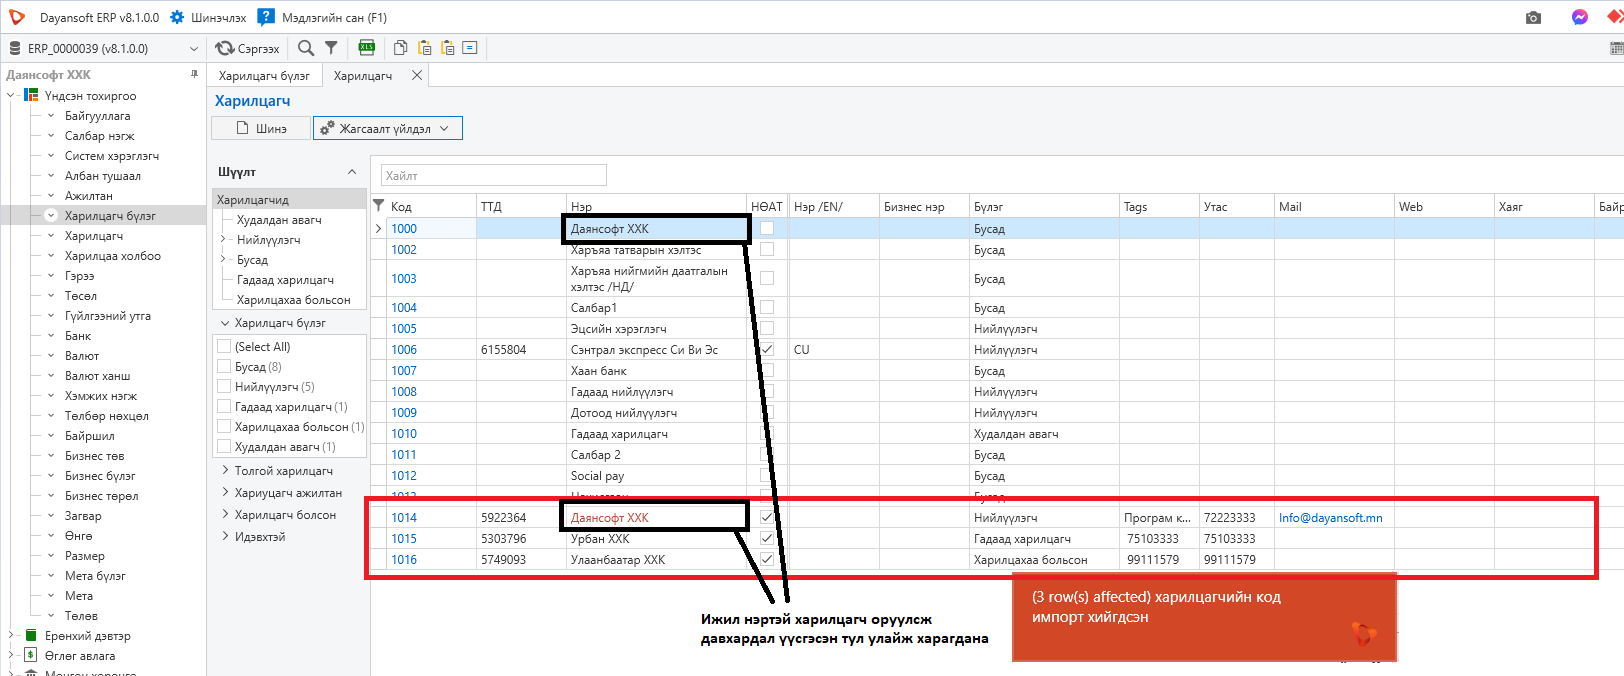Collapse the Харилцагч бүлэг filter section

(x=225, y=323)
